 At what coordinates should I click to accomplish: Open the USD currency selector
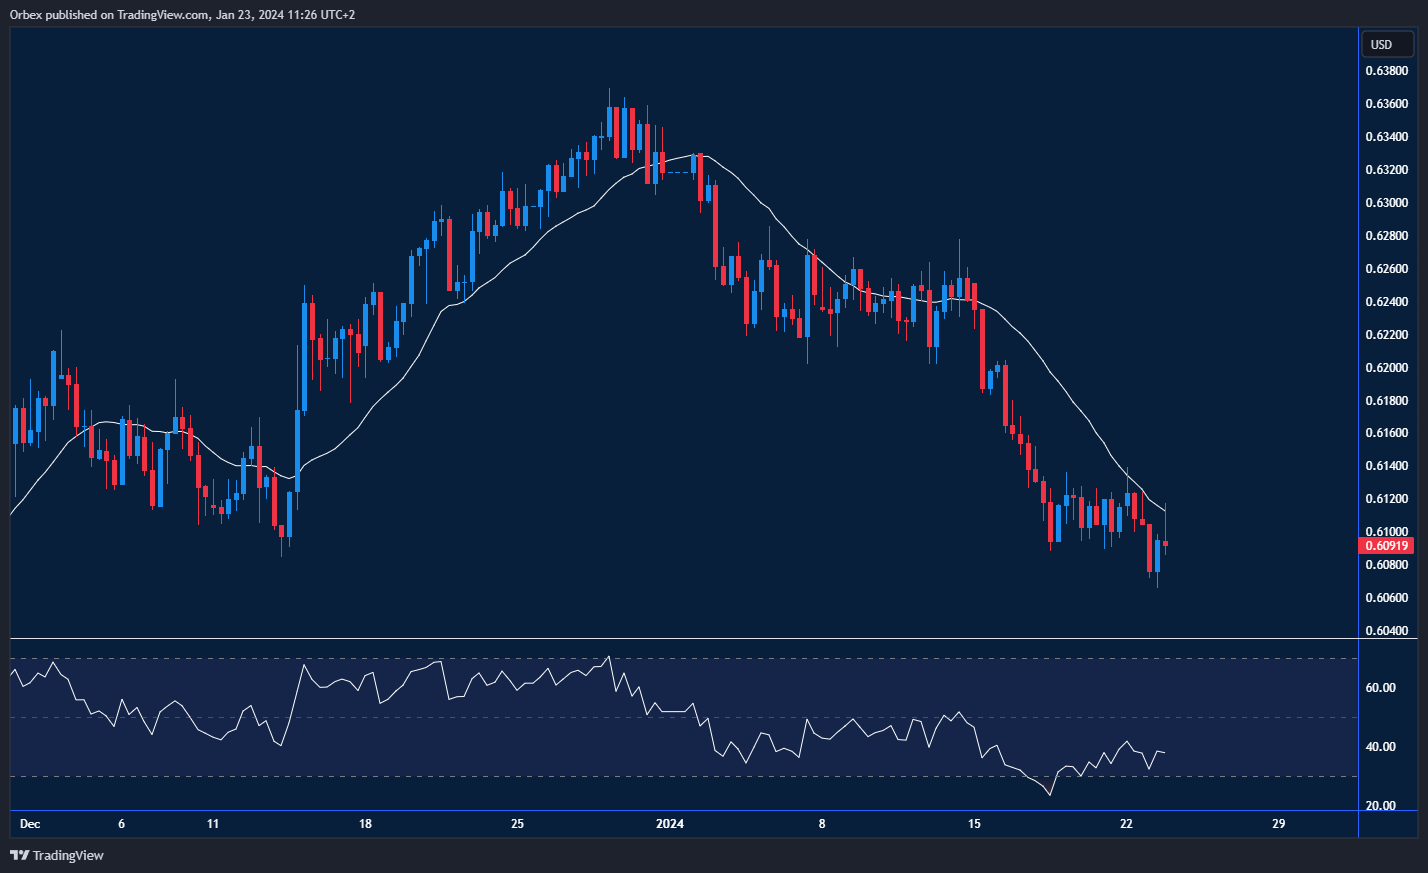tap(1386, 44)
